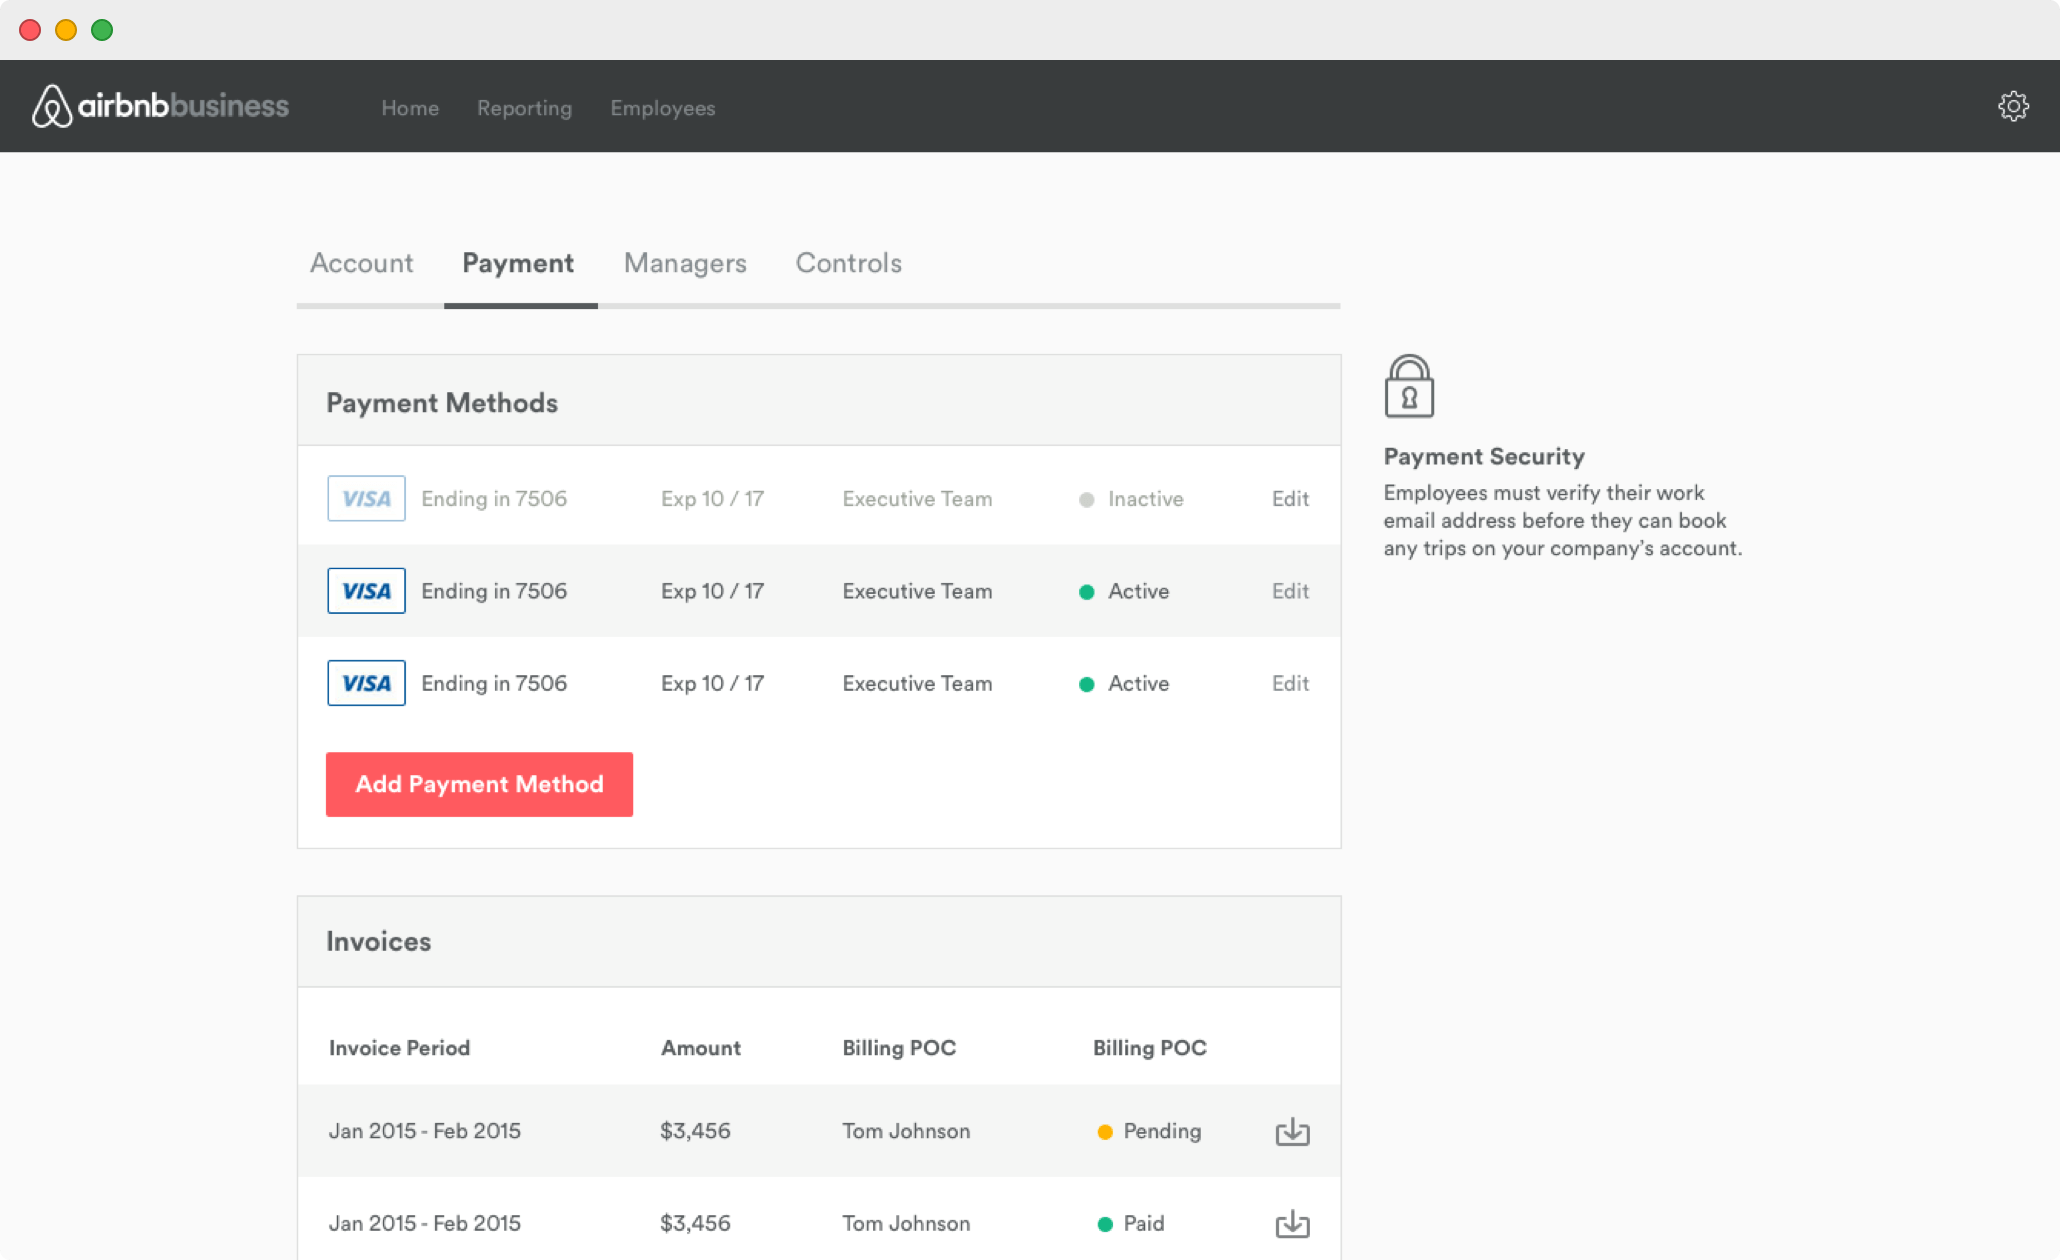Viewport: 2060px width, 1260px height.
Task: Select the Payment tab
Action: click(x=518, y=263)
